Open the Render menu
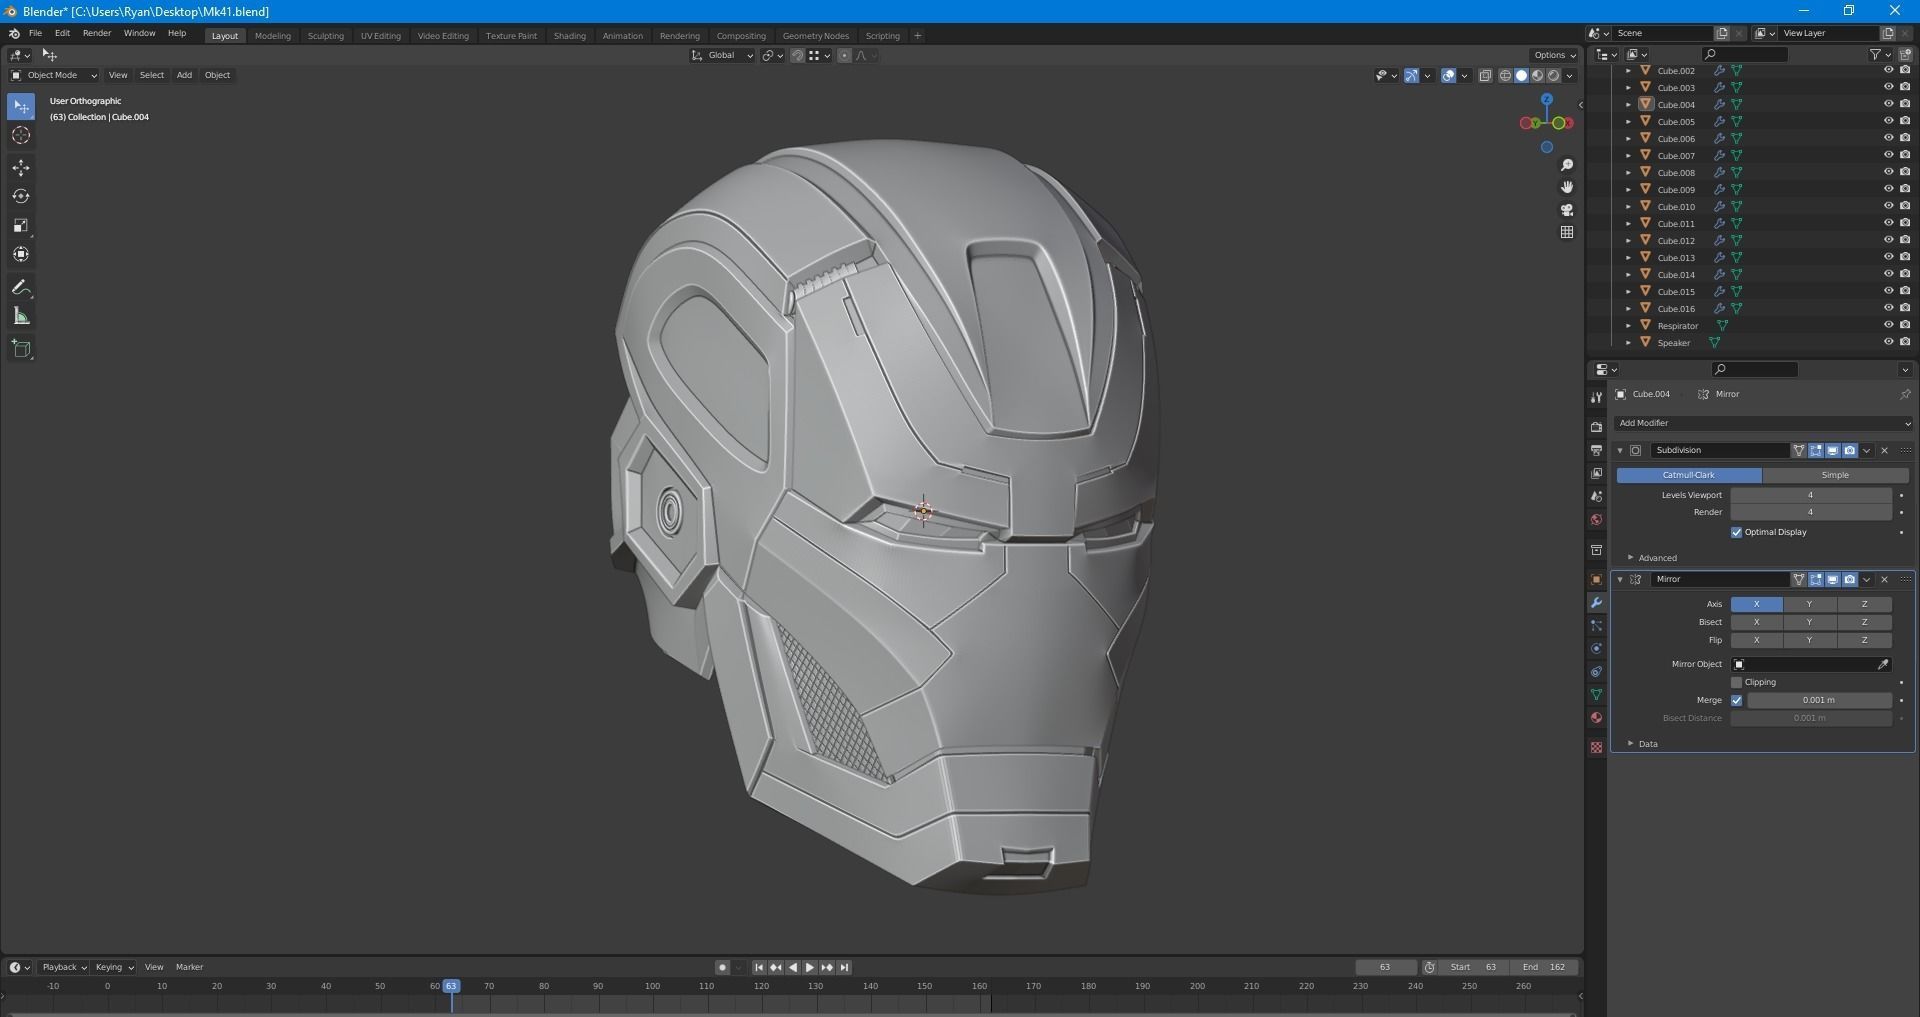Viewport: 1920px width, 1017px height. (x=96, y=33)
